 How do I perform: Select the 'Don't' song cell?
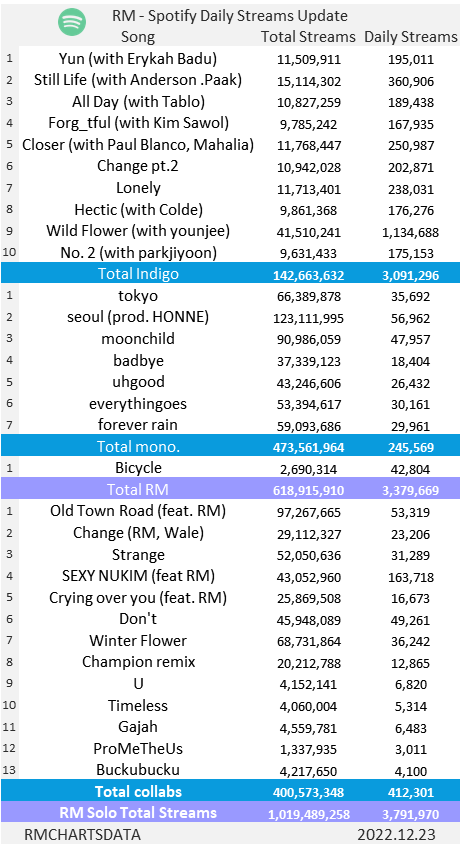138,618
